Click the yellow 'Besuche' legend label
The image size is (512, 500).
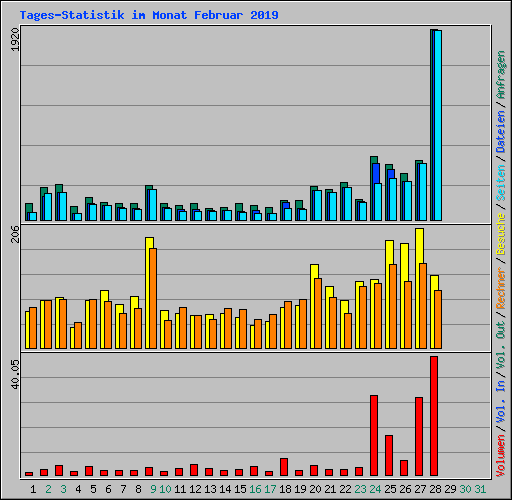pyautogui.click(x=501, y=234)
